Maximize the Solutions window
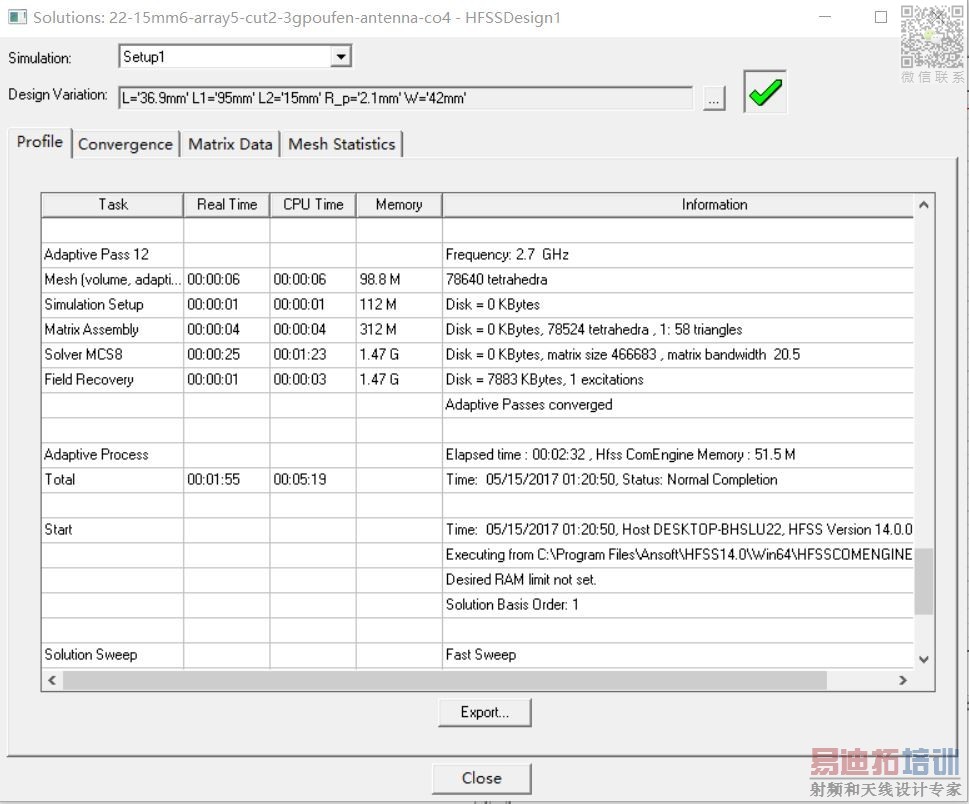This screenshot has height=804, width=969. tap(881, 17)
